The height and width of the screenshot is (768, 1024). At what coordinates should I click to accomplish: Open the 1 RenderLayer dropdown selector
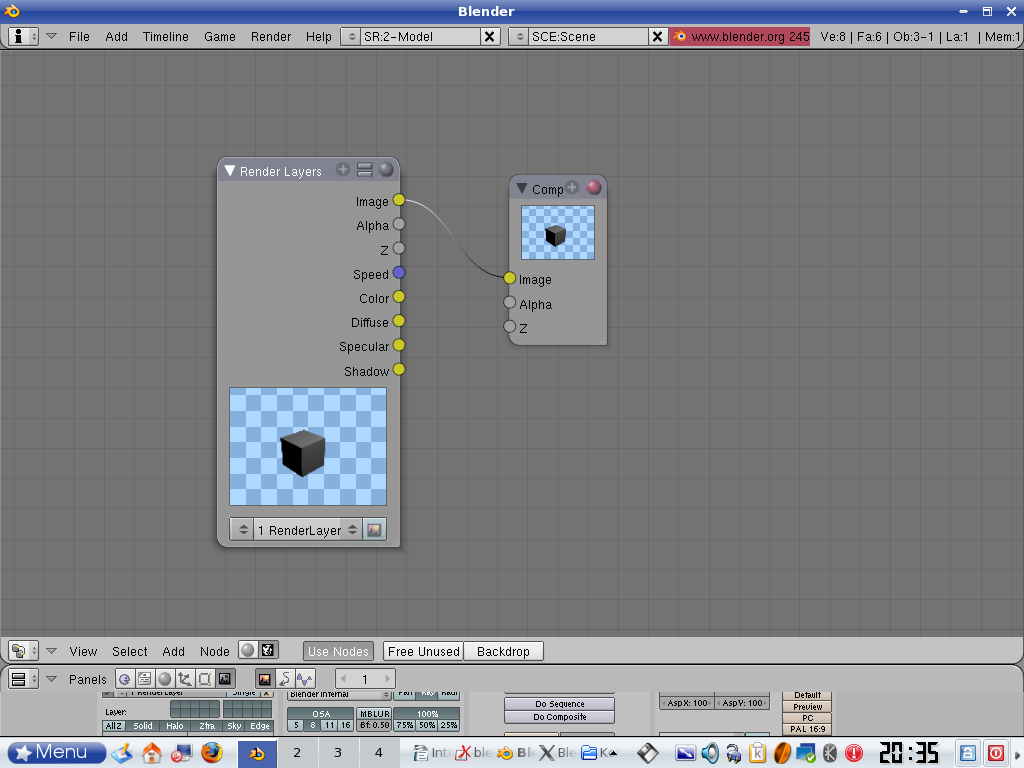click(x=297, y=530)
